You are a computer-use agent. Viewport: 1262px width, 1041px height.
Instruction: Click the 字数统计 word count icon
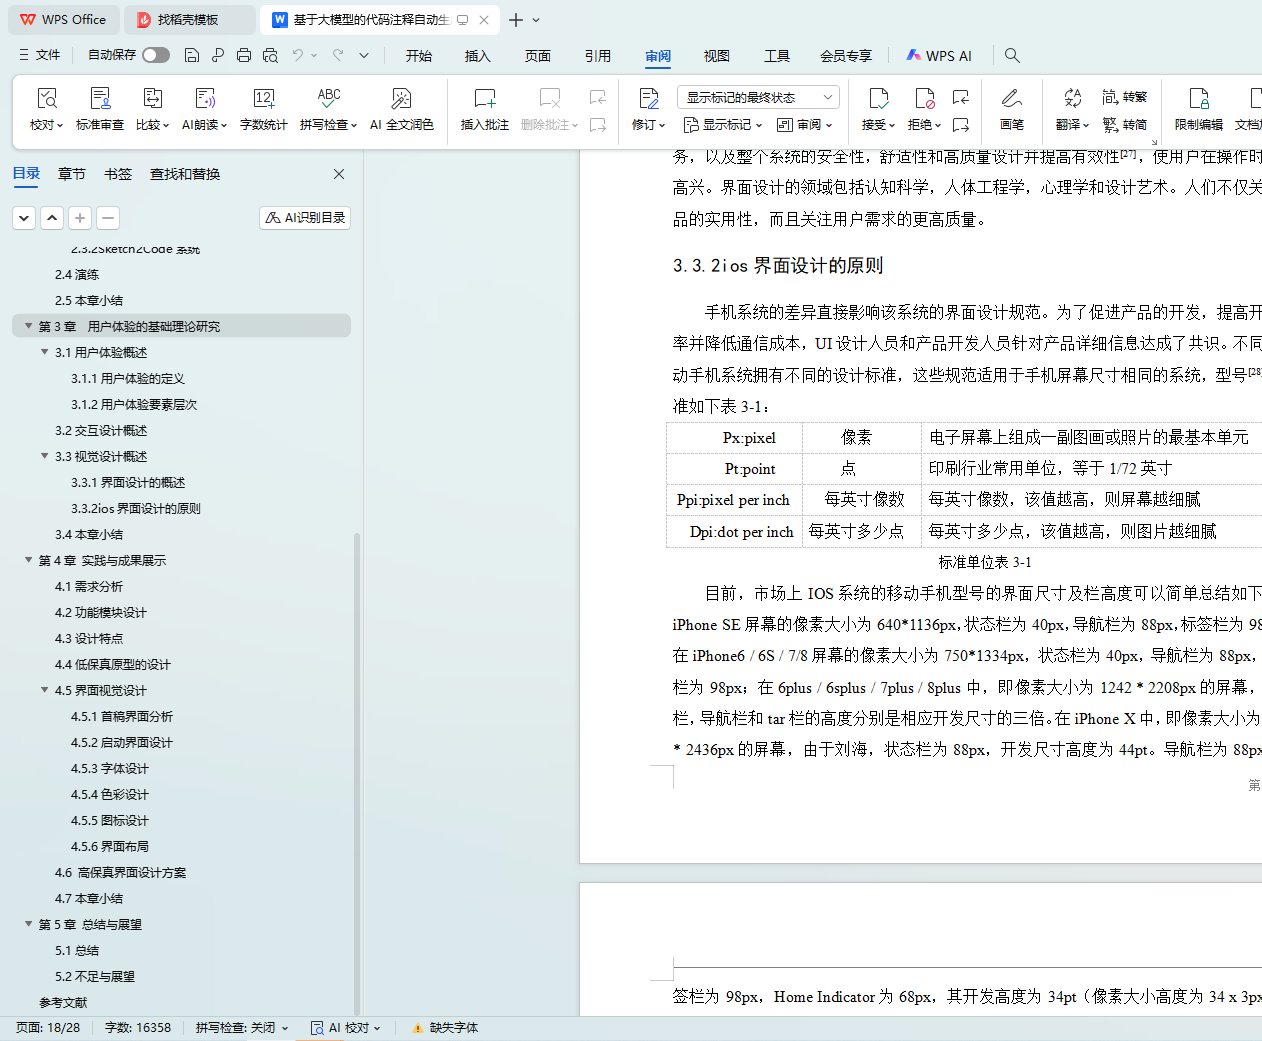point(263,108)
